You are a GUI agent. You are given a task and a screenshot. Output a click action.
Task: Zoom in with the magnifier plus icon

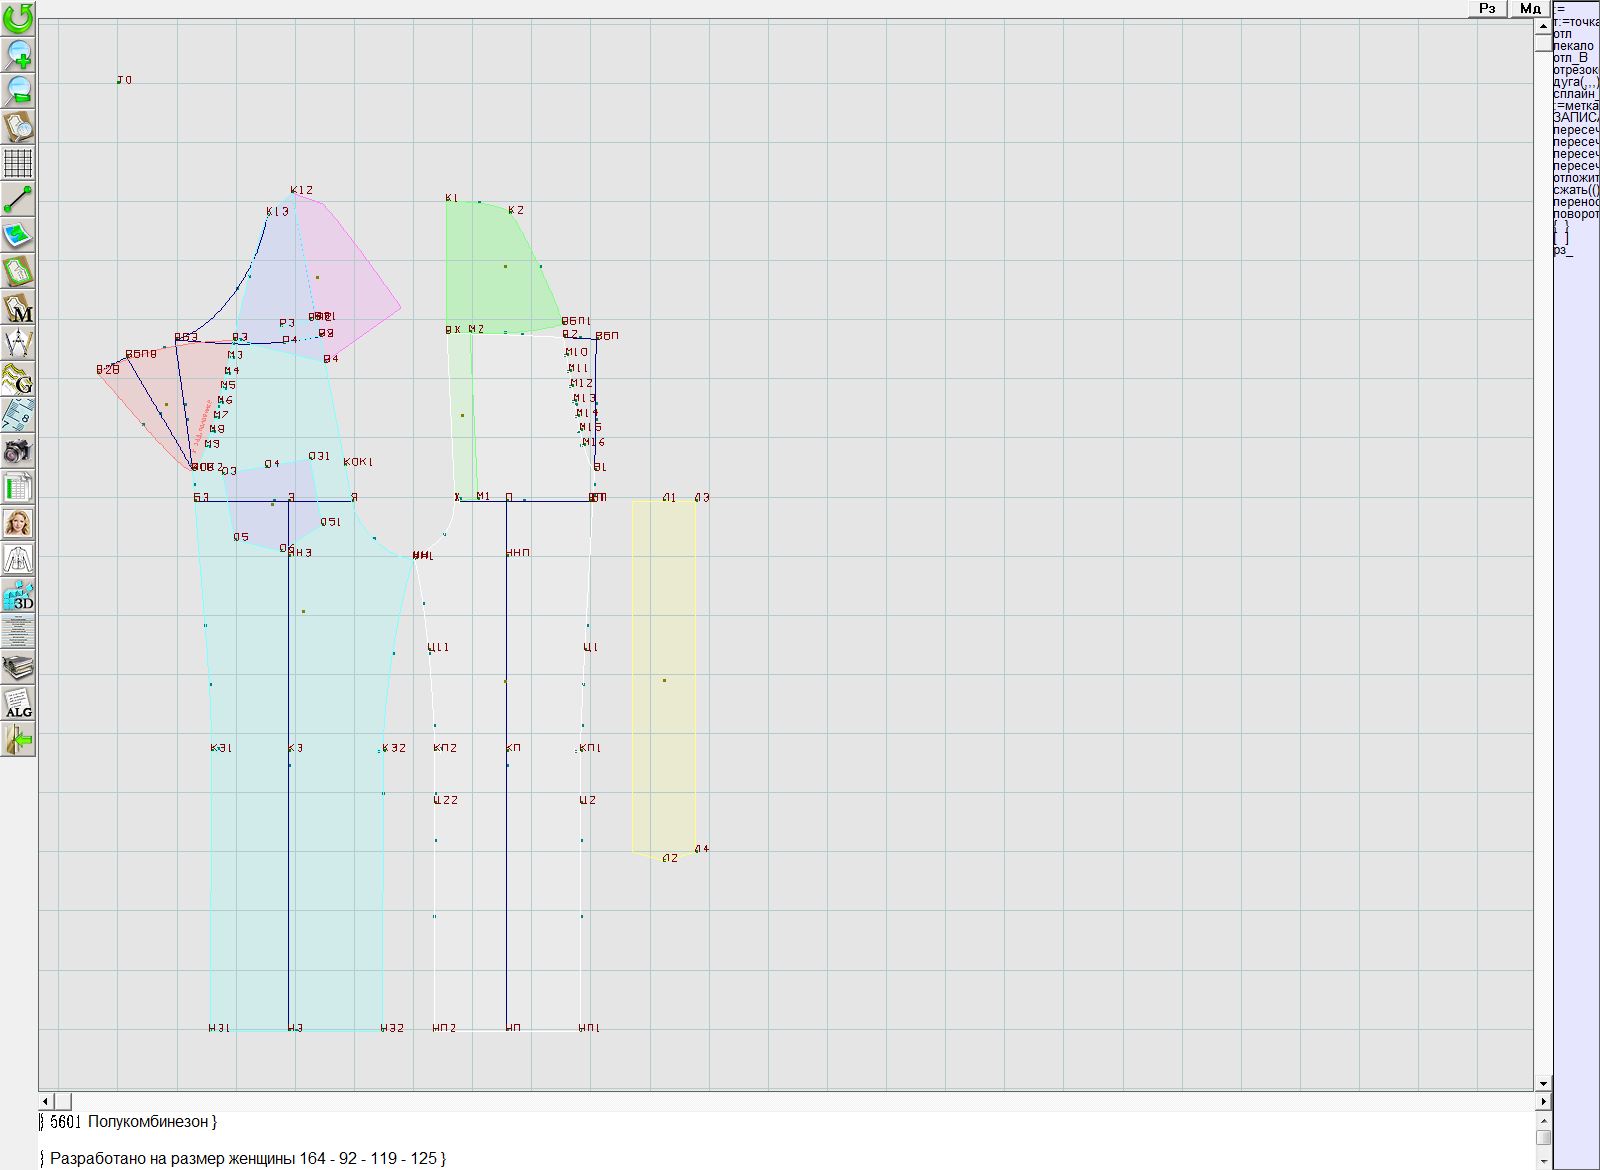(18, 54)
